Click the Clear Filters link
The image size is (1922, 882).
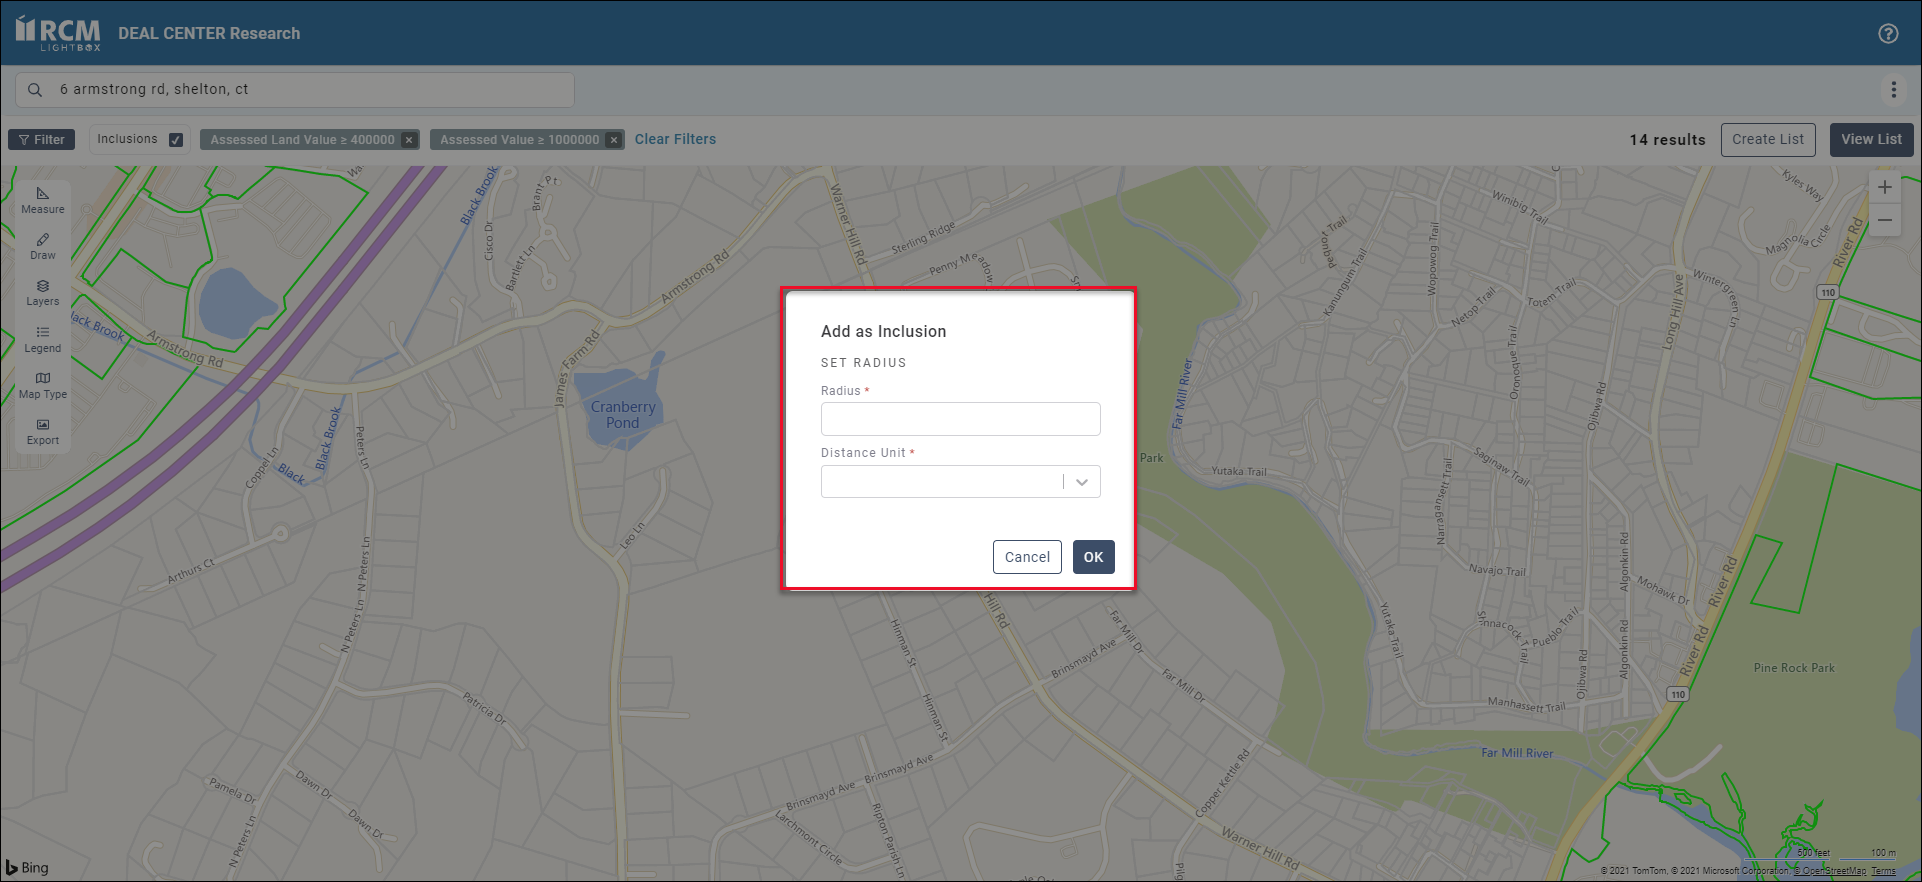[x=675, y=139]
